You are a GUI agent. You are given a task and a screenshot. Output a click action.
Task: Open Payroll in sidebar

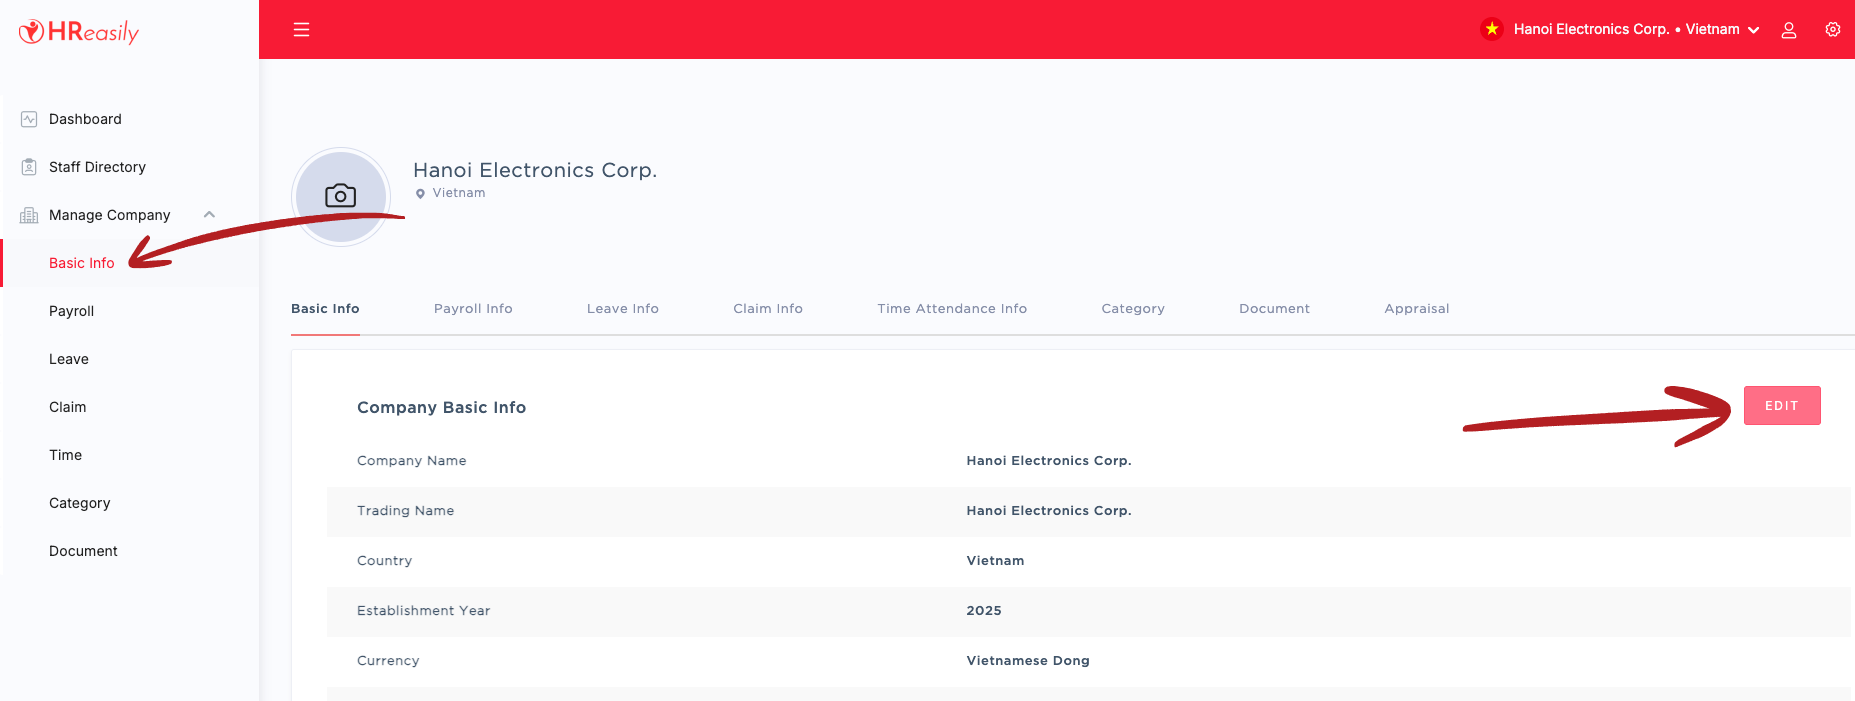[71, 311]
